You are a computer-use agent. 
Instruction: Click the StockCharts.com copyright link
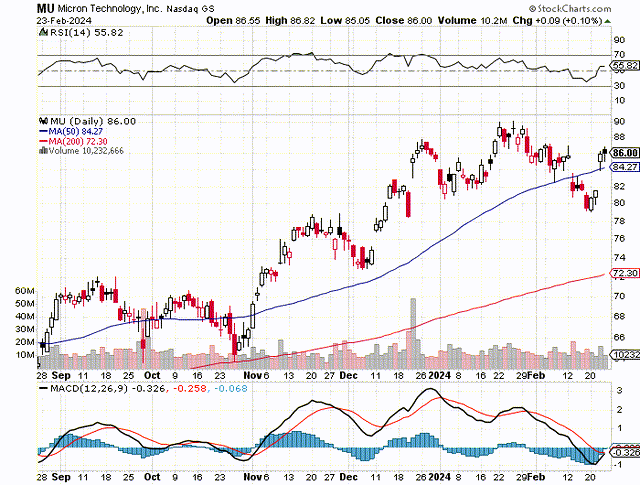click(x=570, y=9)
